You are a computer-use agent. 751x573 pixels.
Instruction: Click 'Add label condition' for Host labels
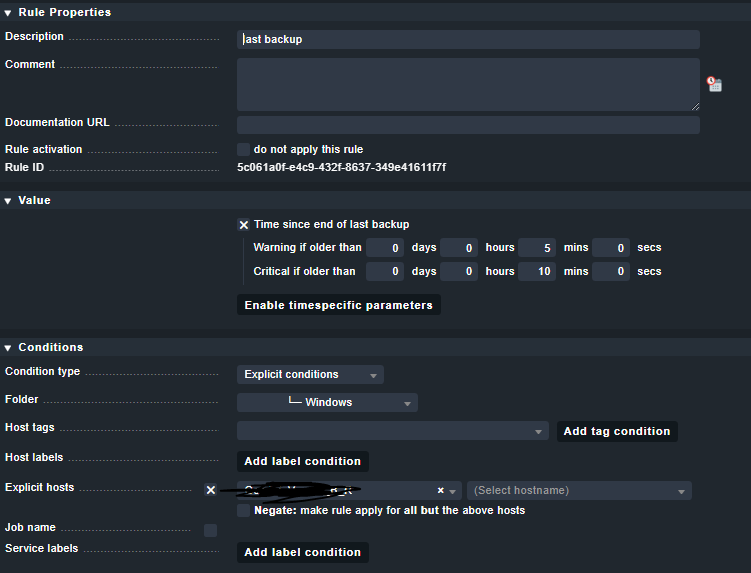pos(302,461)
